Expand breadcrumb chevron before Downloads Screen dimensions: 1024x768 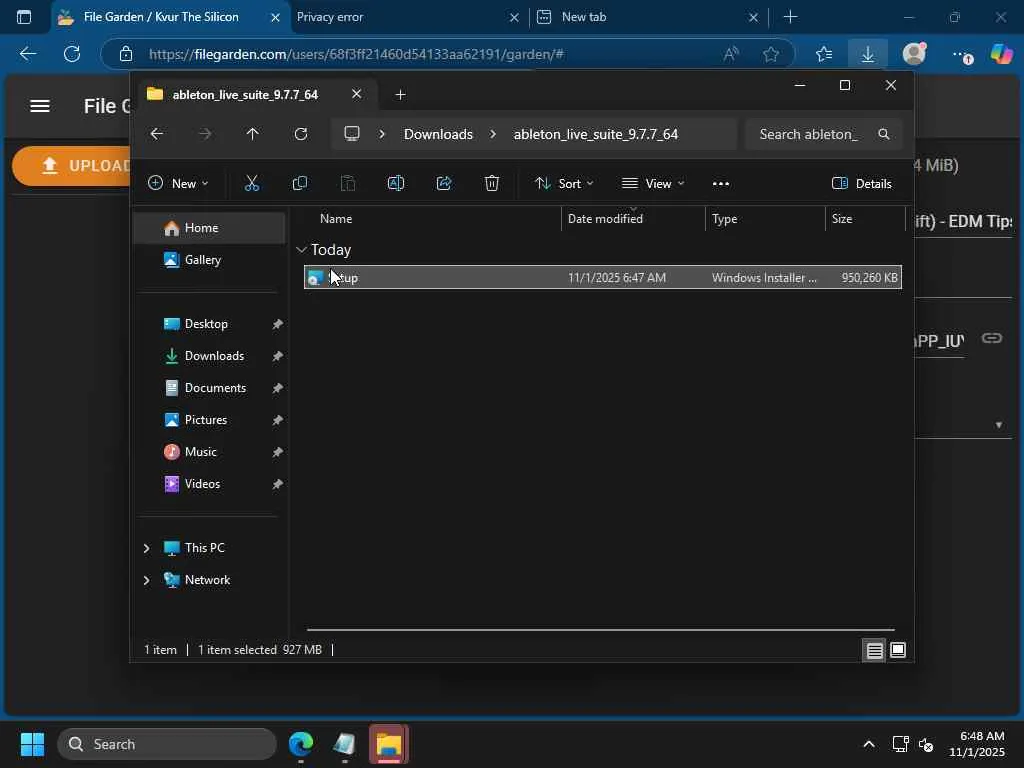point(382,134)
